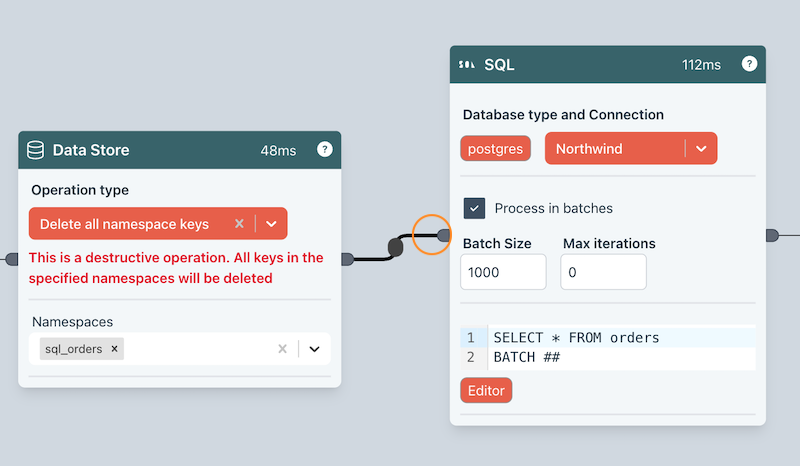Click the SQL node icon
Viewport: 800px width, 466px height.
coord(466,65)
